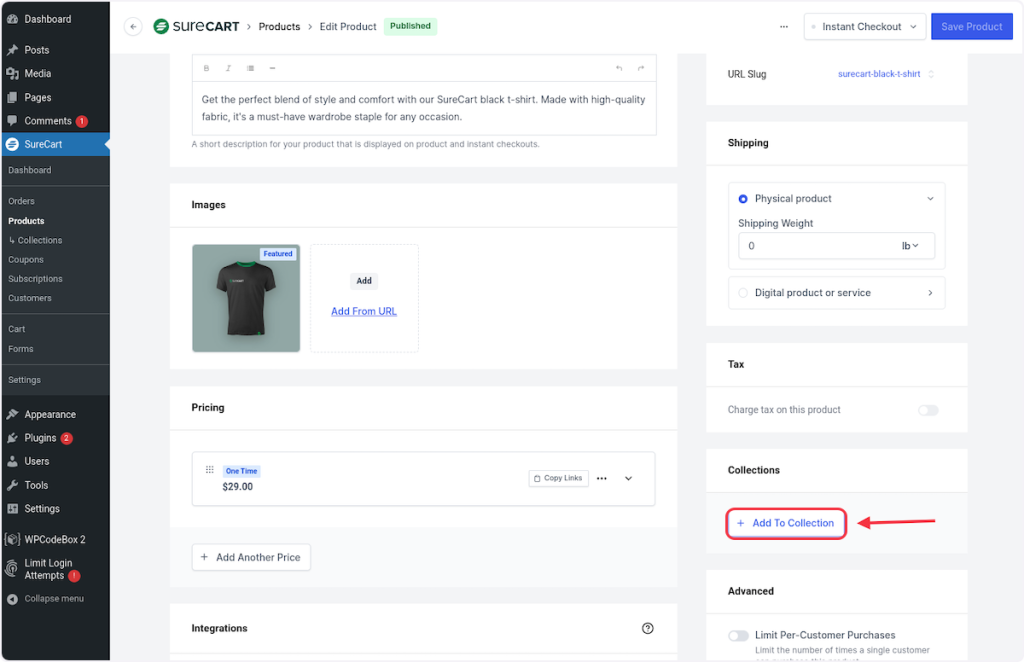Image resolution: width=1024 pixels, height=662 pixels.
Task: Open Coupons in the SureCart sidebar
Action: coord(26,260)
